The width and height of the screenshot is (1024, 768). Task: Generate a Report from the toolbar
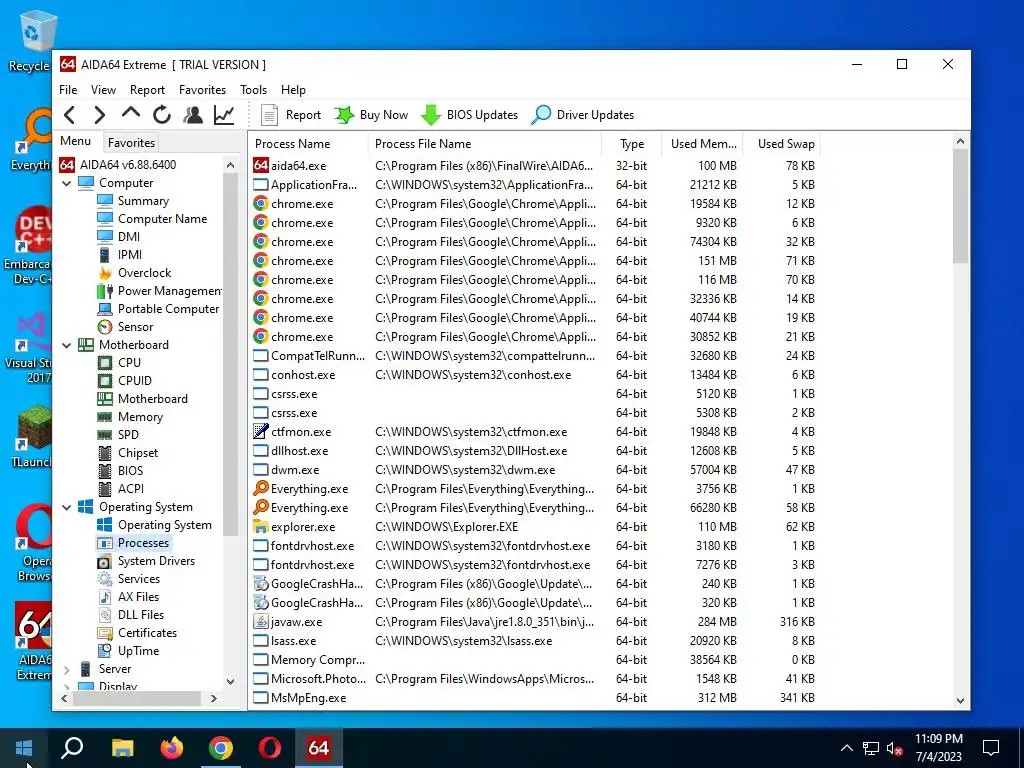tap(291, 115)
